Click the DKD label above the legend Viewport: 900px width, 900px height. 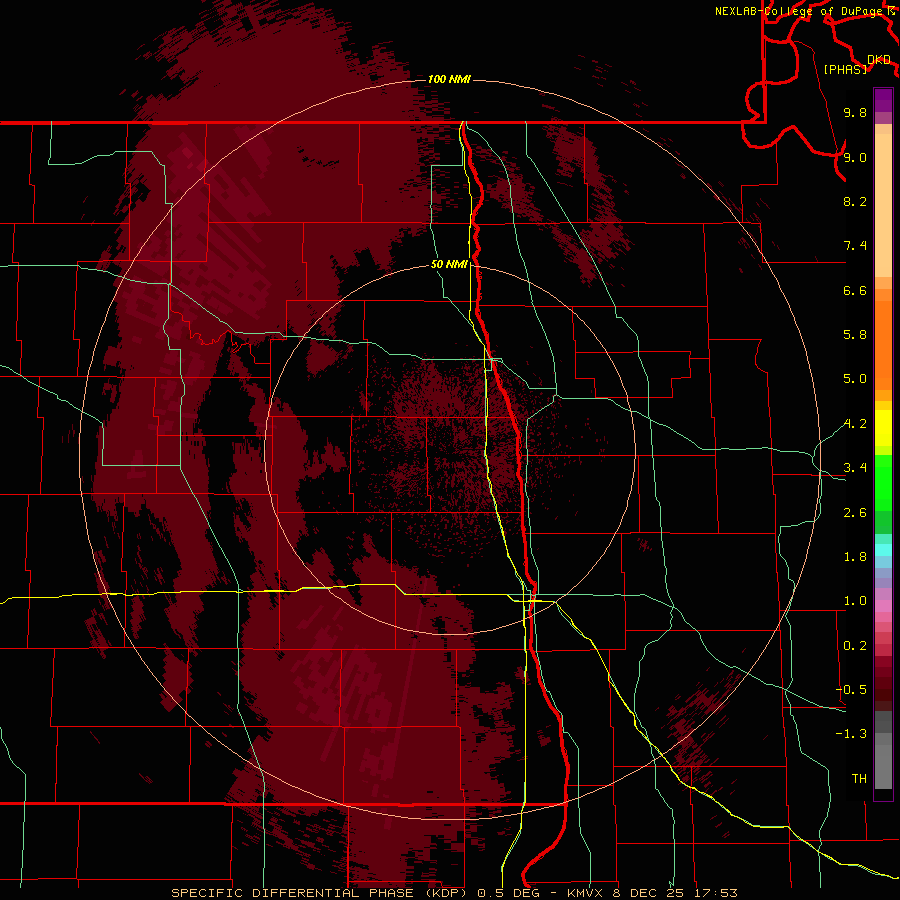tap(879, 59)
